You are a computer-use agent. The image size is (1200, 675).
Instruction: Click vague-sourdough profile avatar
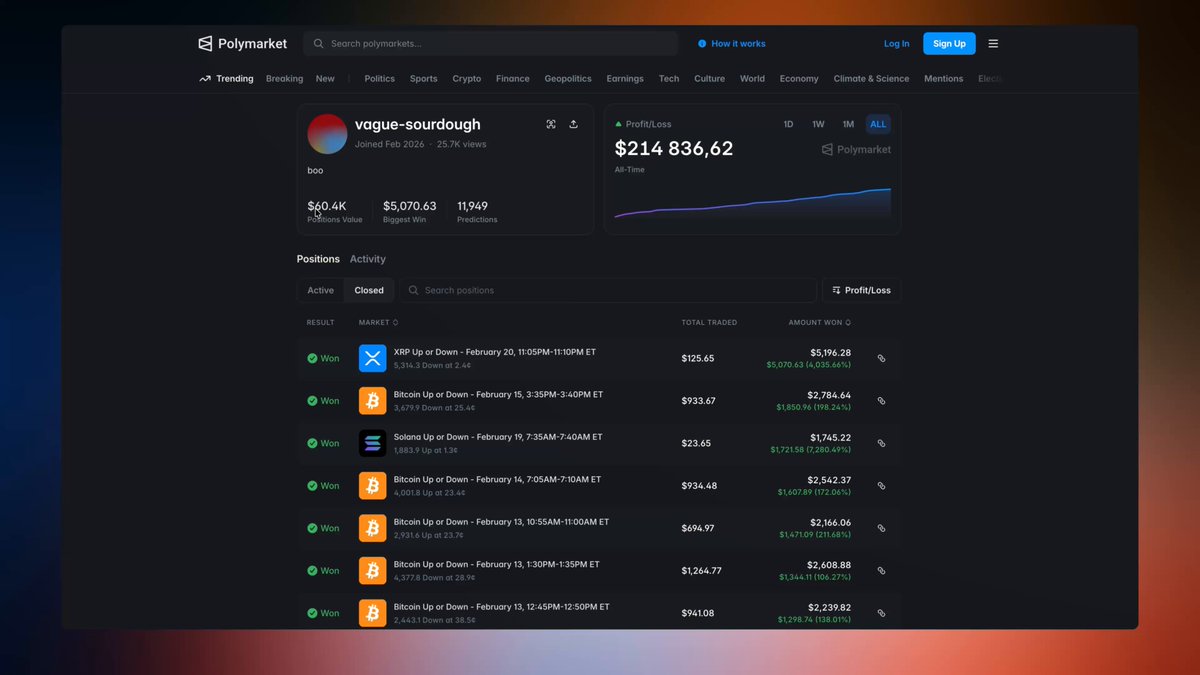327,134
